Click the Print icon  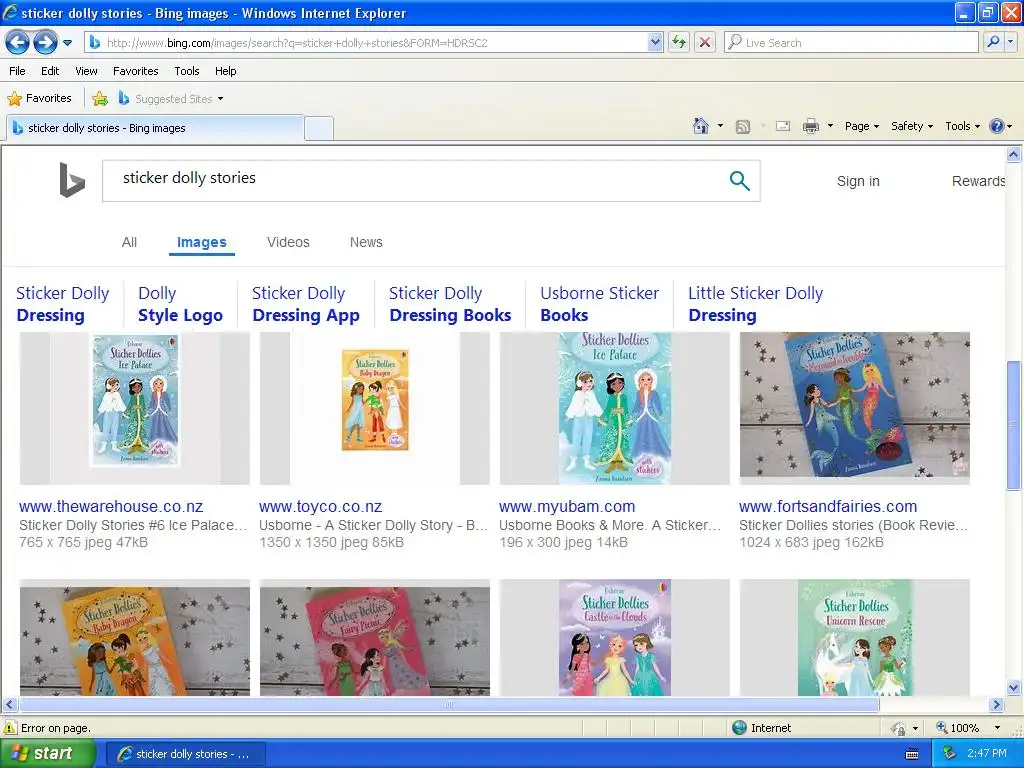(x=810, y=126)
